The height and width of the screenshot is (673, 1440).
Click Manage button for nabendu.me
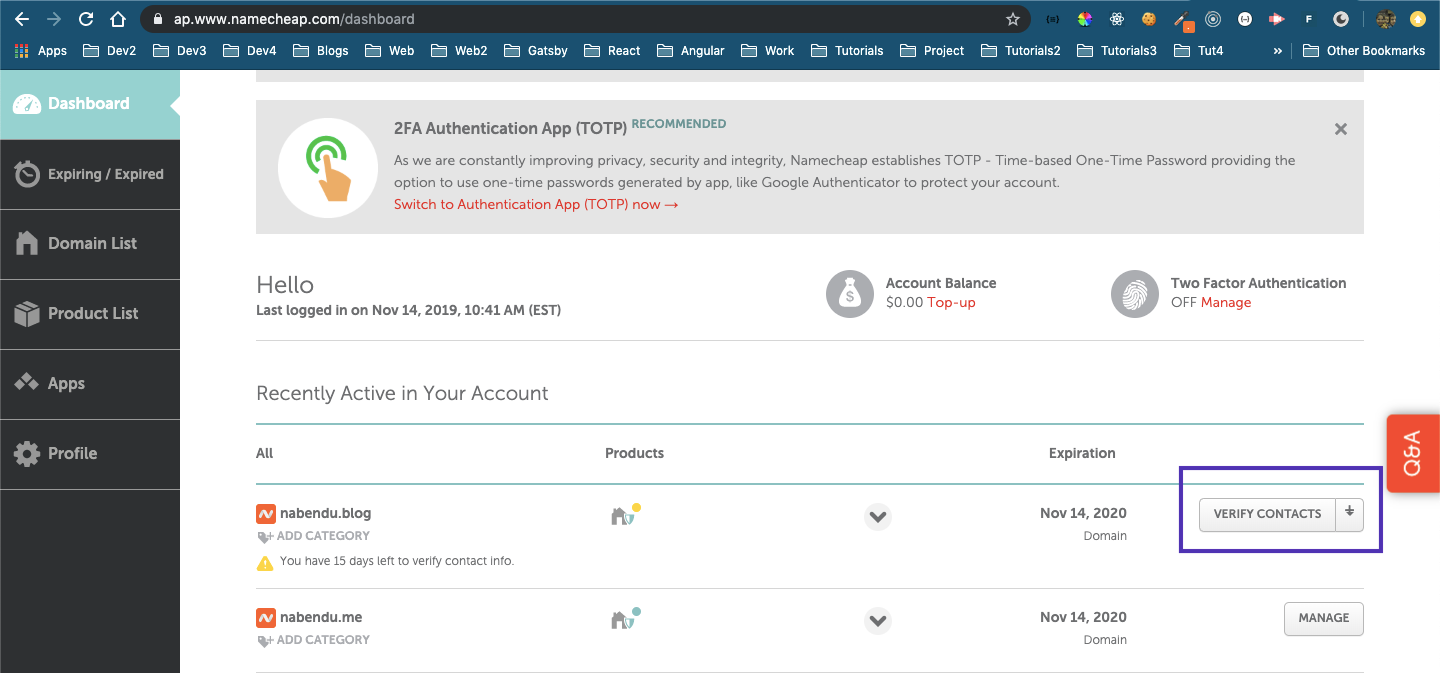[1323, 618]
